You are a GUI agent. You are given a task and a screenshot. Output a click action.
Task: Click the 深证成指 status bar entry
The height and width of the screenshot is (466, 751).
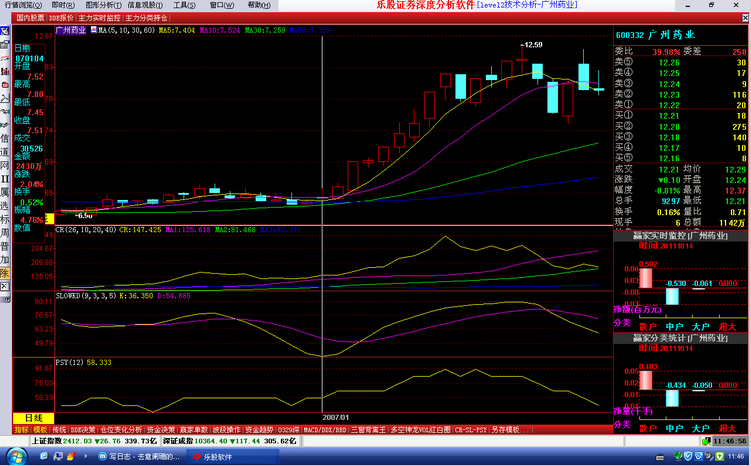tap(229, 441)
